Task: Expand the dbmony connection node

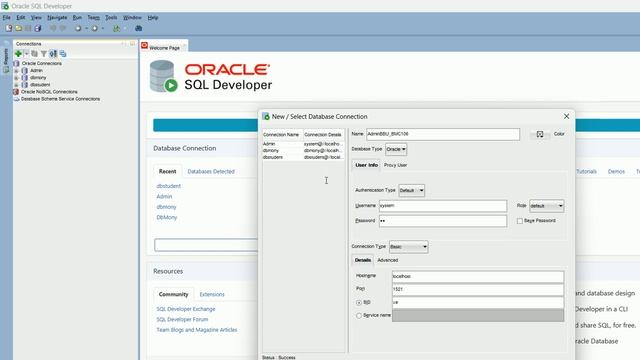Action: click(17, 78)
